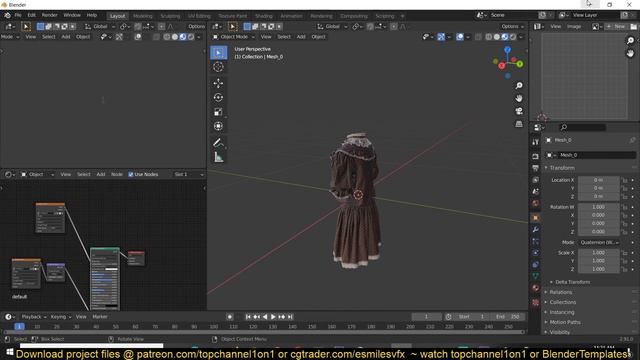Switch to the Shading workspace tab

pos(264,16)
